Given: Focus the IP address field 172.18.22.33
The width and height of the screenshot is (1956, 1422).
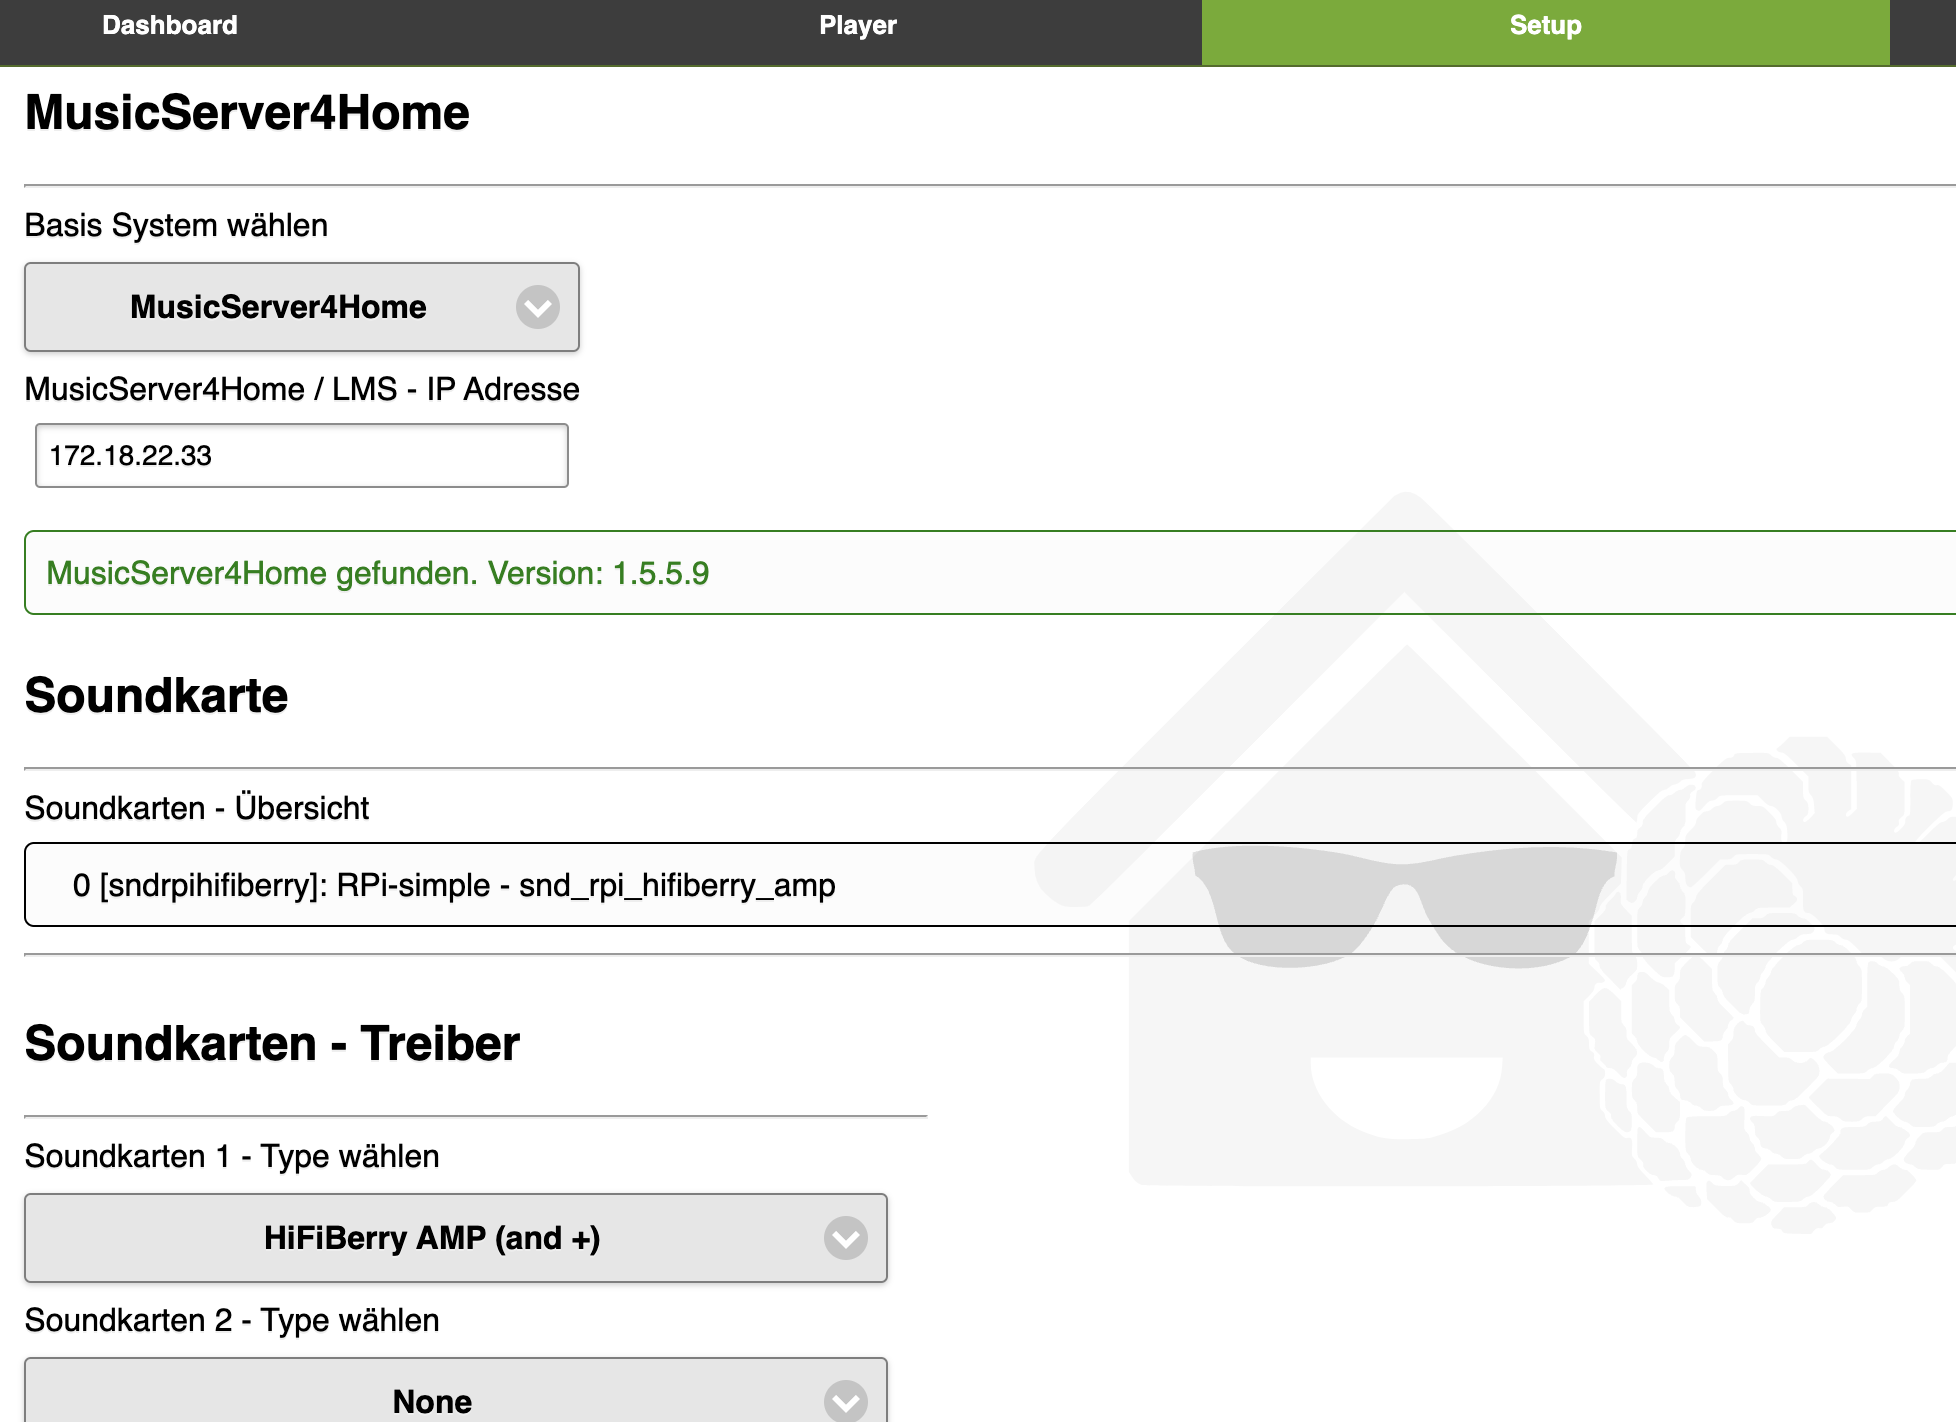Looking at the screenshot, I should [301, 456].
